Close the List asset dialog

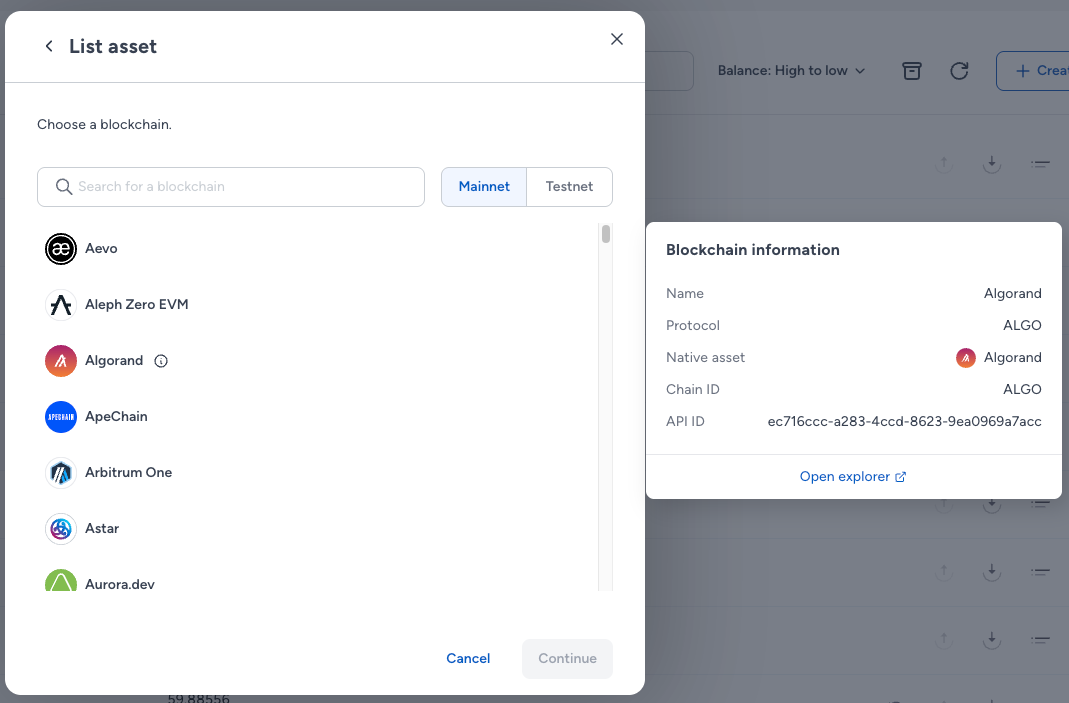[x=616, y=39]
